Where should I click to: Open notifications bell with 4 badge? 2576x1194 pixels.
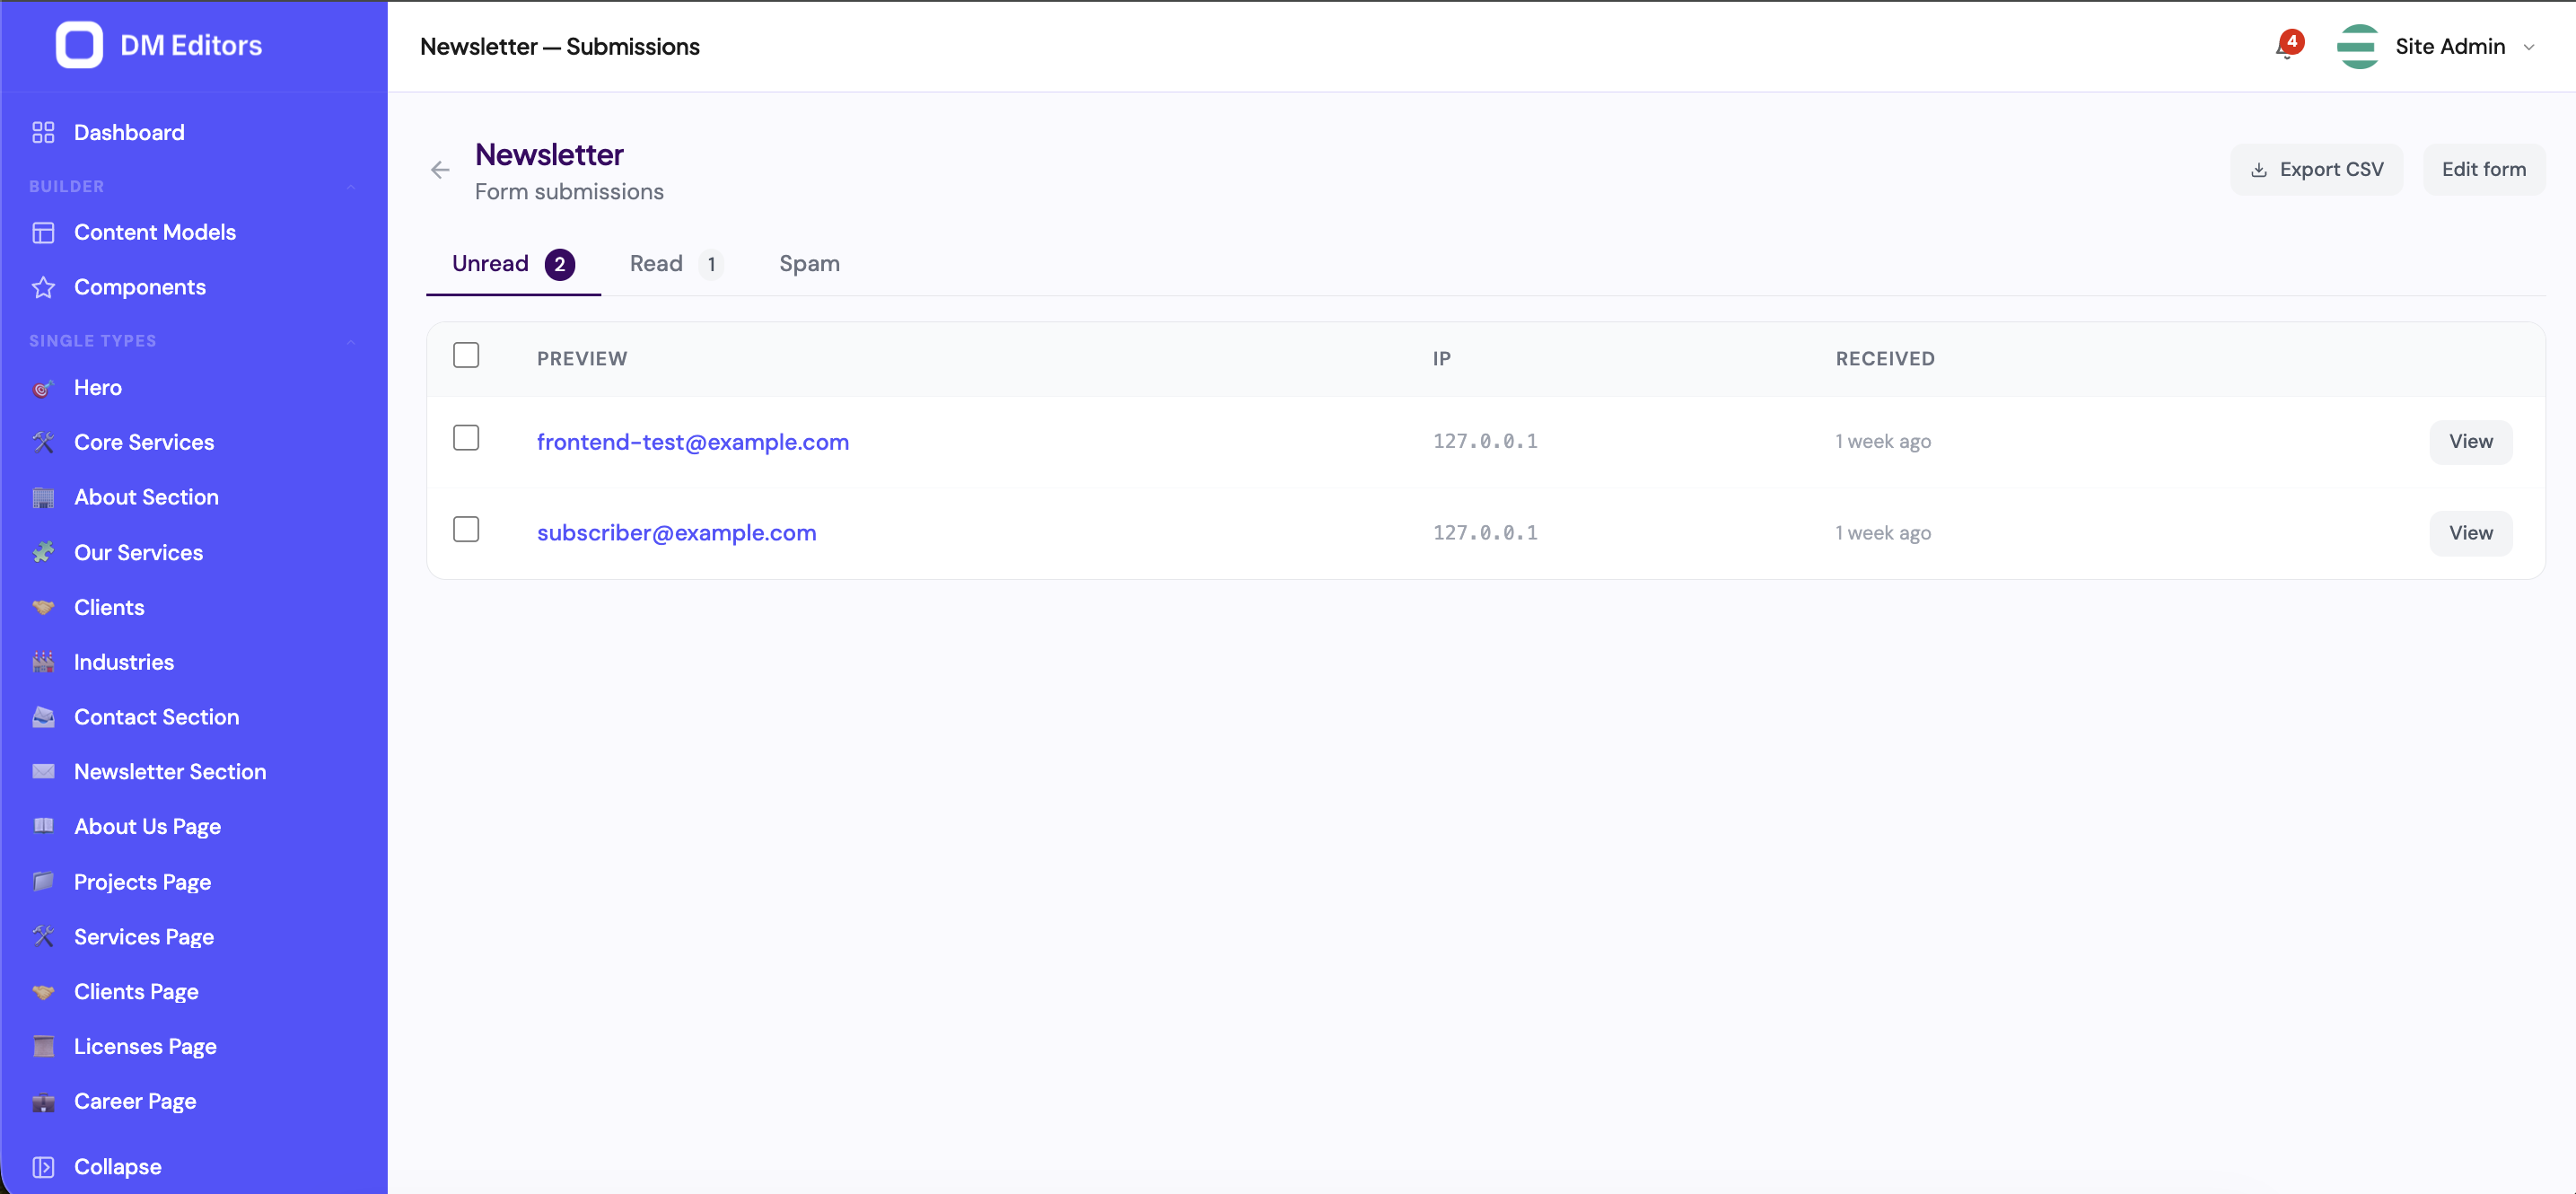pyautogui.click(x=2288, y=46)
